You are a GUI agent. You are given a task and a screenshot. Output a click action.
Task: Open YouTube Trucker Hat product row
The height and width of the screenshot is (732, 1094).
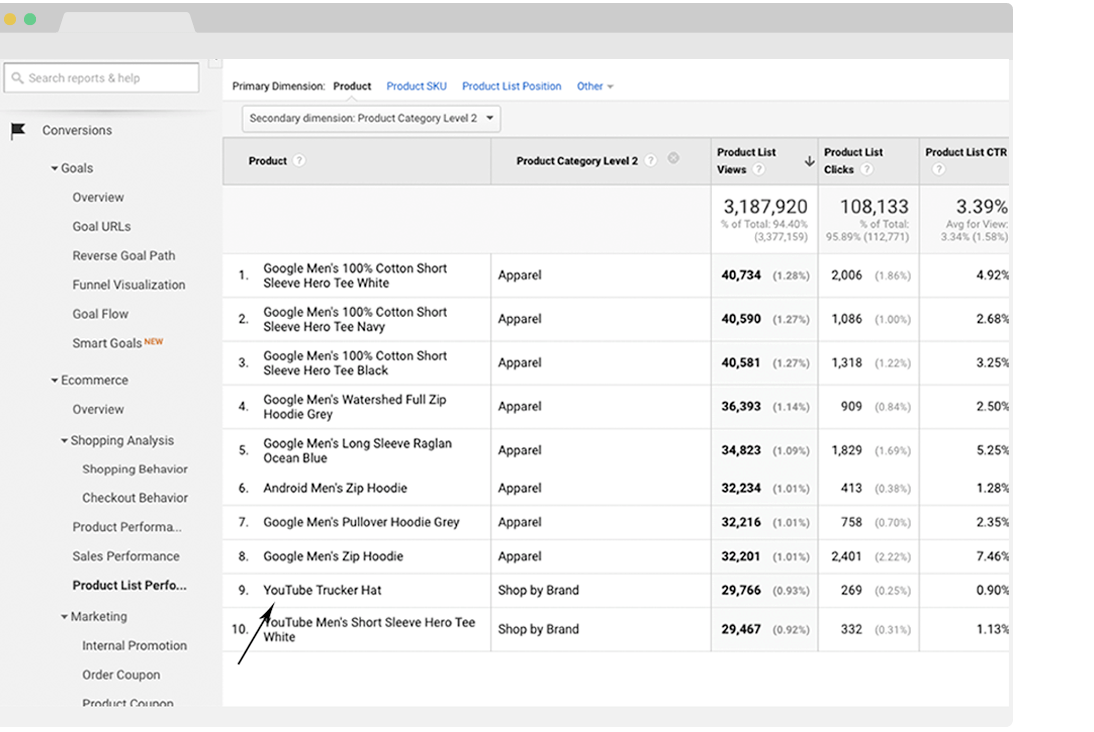[322, 590]
